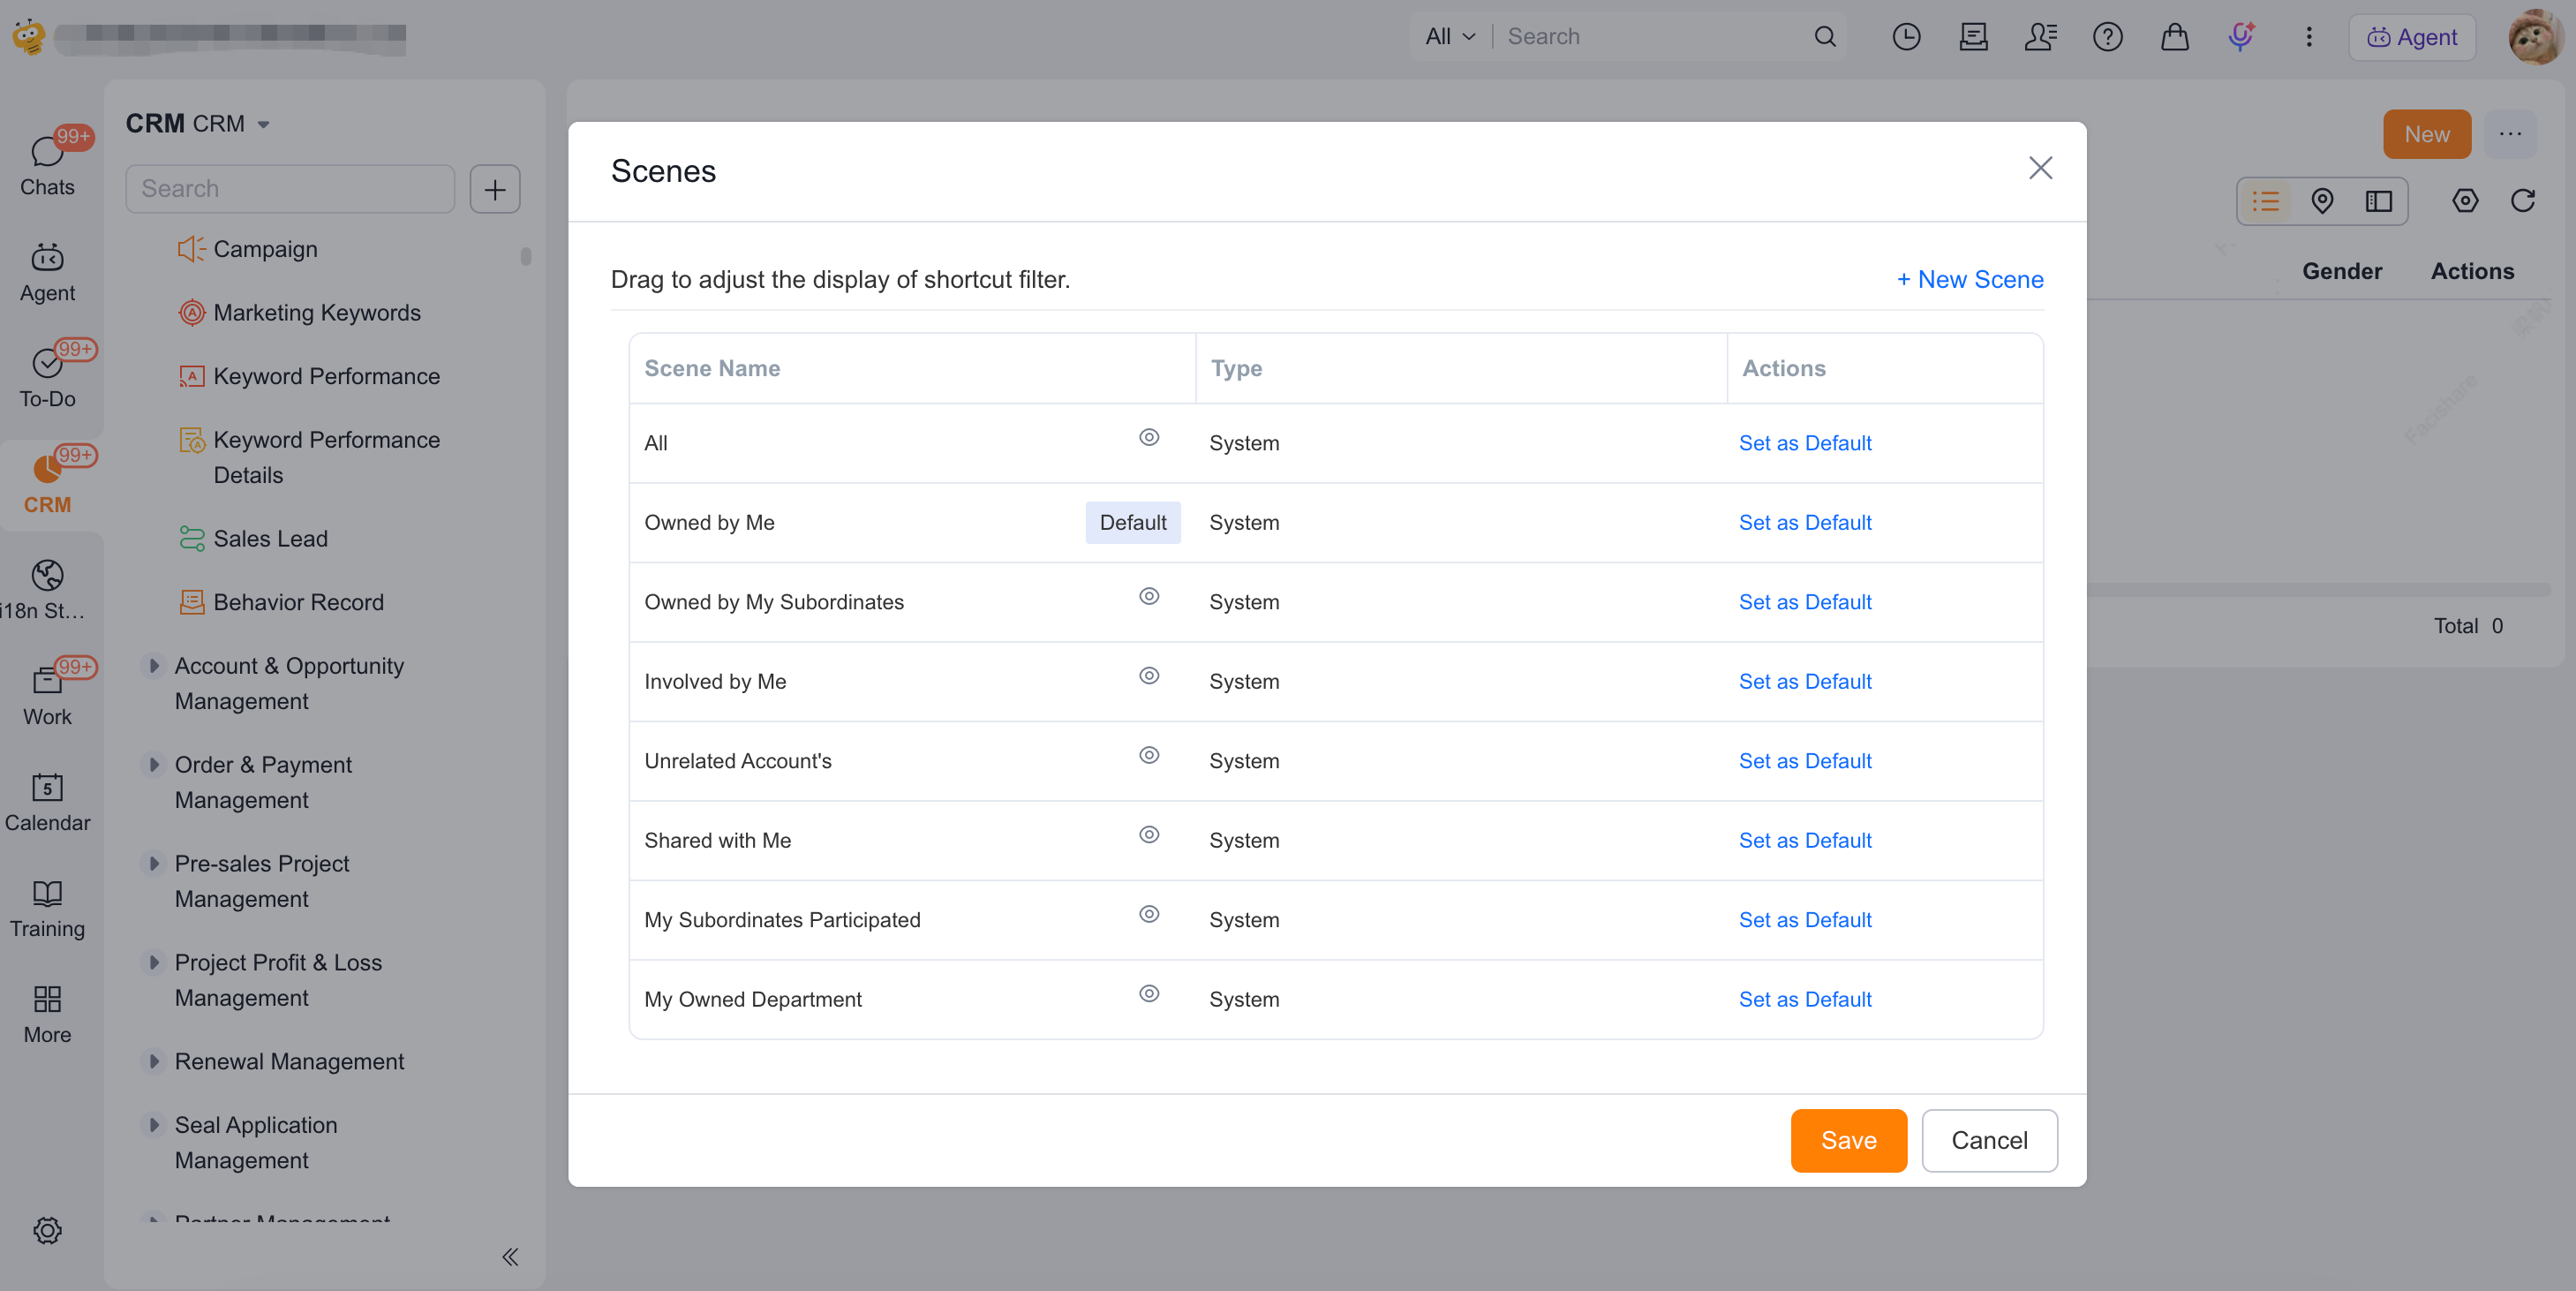
Task: Expand Renewal Management group
Action: (x=153, y=1061)
